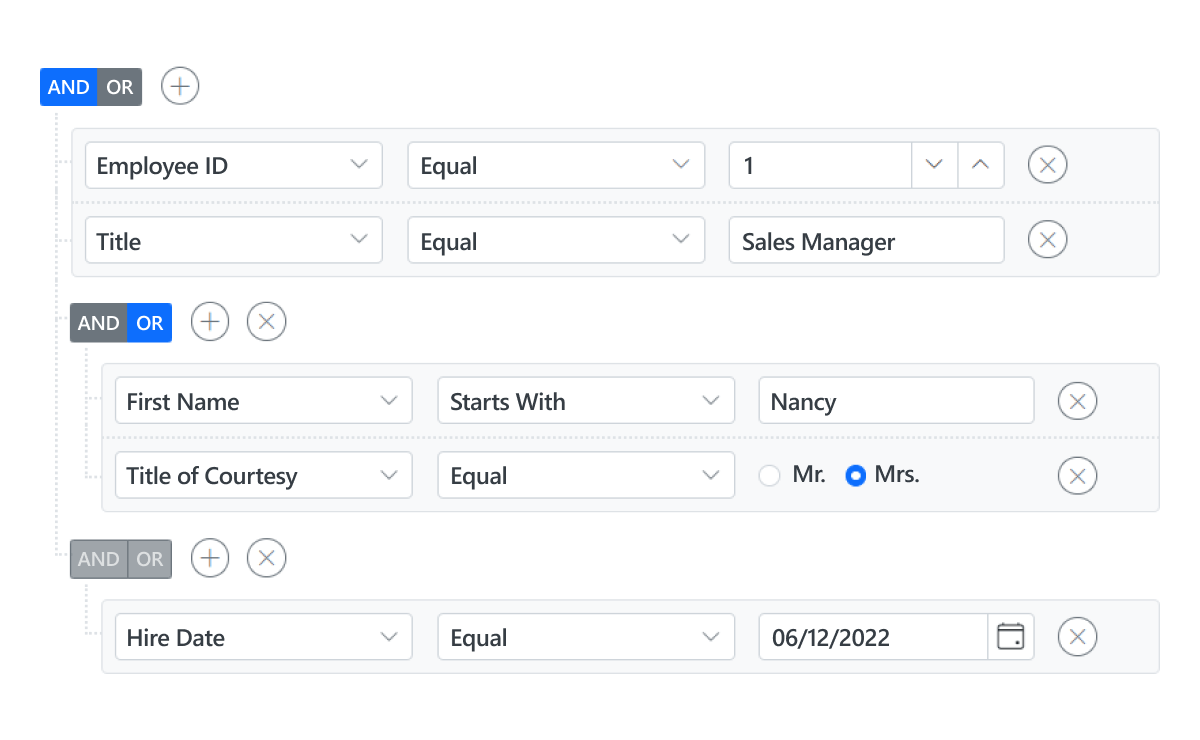Image resolution: width=1200 pixels, height=740 pixels.
Task: Increment Employee ID with the up stepper arrow
Action: (x=981, y=165)
